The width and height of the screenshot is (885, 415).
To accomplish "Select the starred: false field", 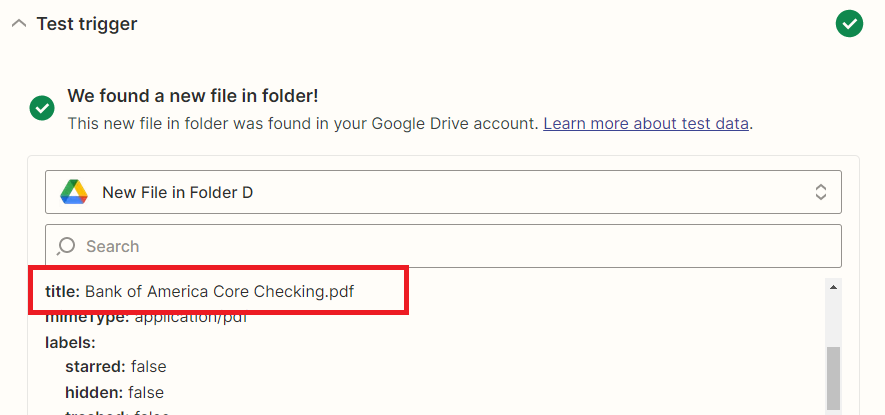I will pos(116,366).
